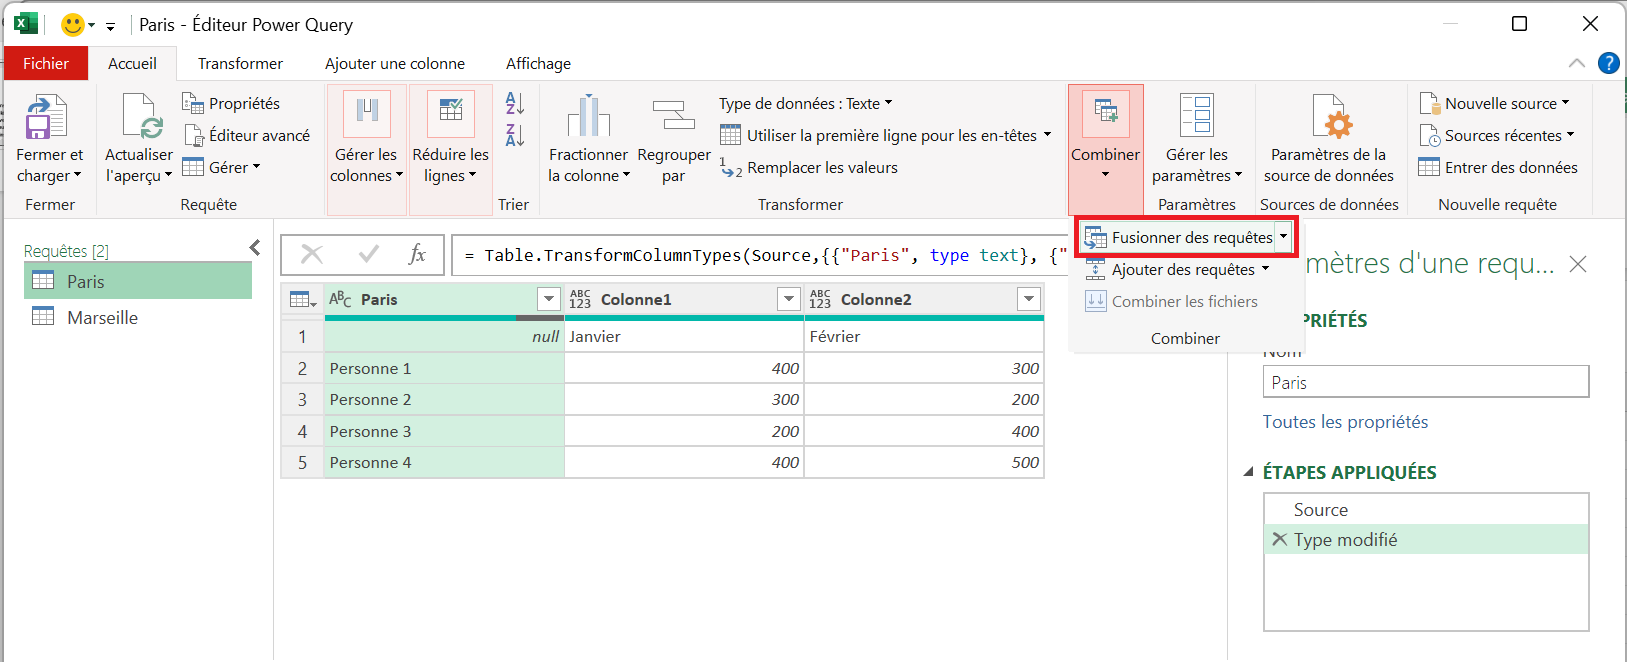Open the Colonne1 column filter dropdown

click(789, 299)
